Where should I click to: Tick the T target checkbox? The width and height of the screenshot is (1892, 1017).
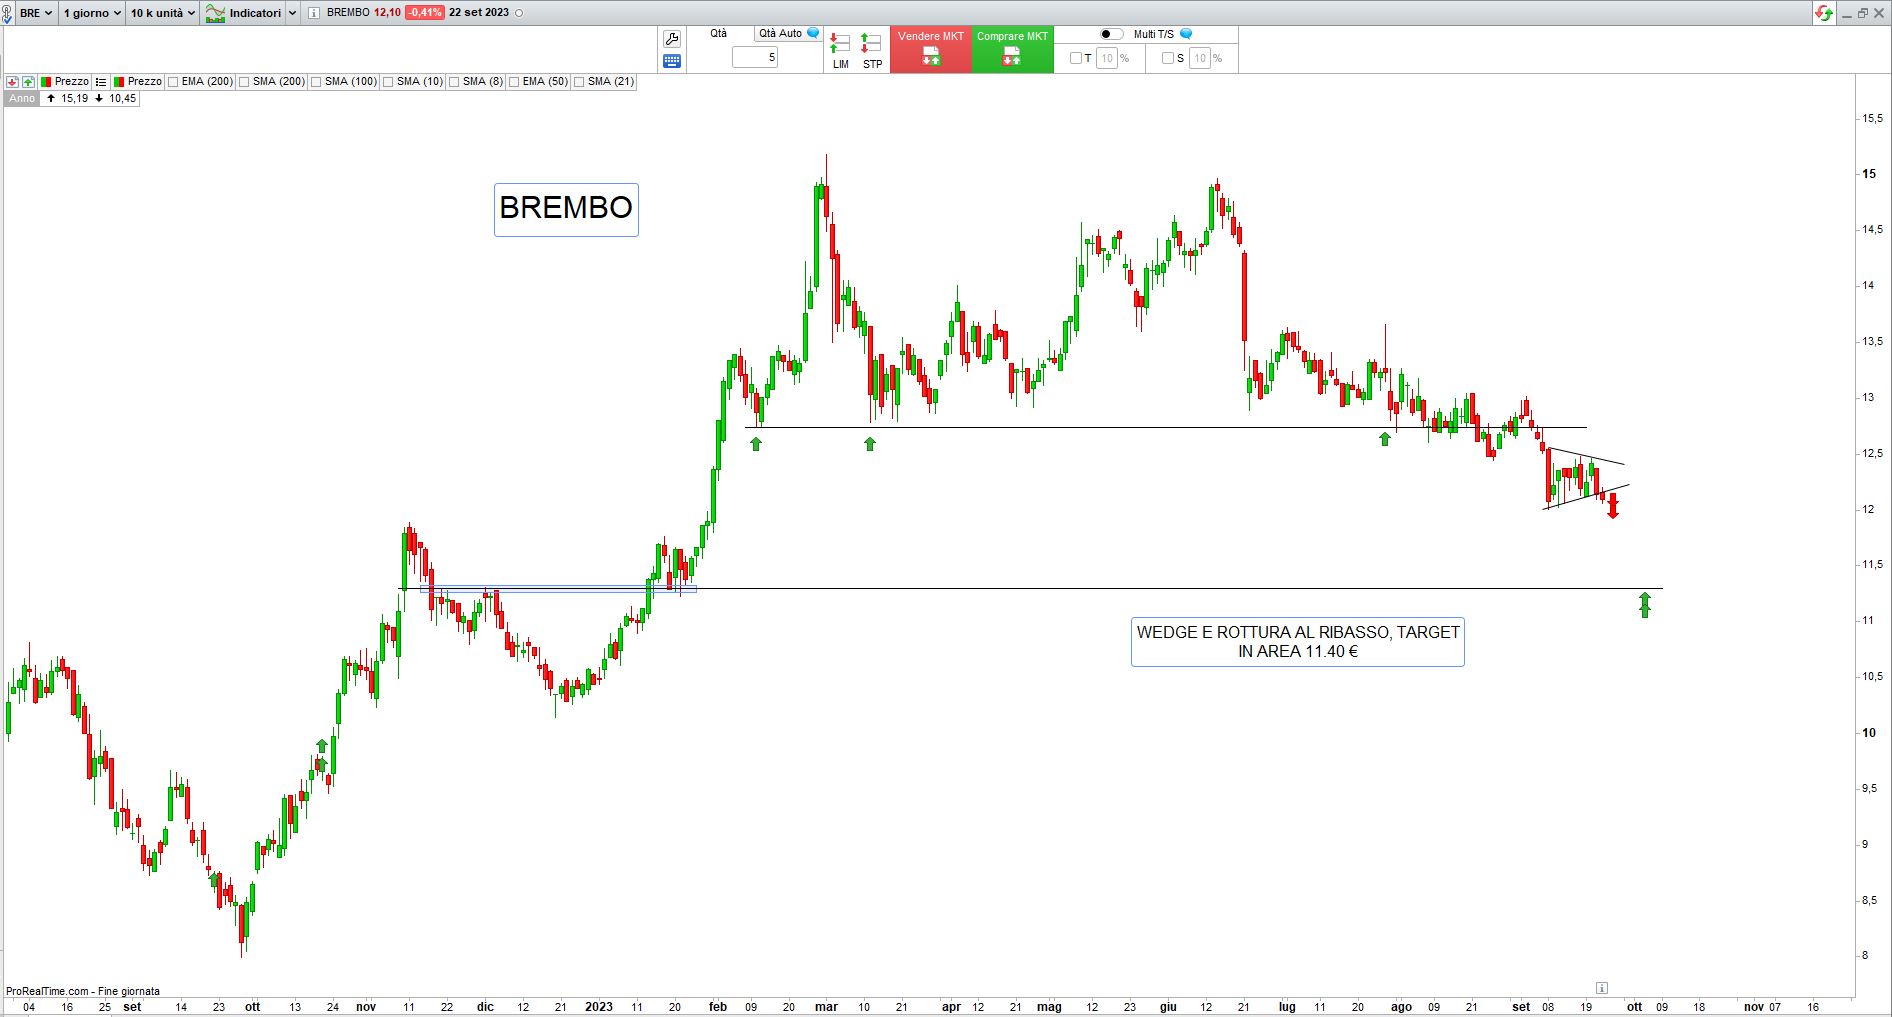(x=1076, y=58)
